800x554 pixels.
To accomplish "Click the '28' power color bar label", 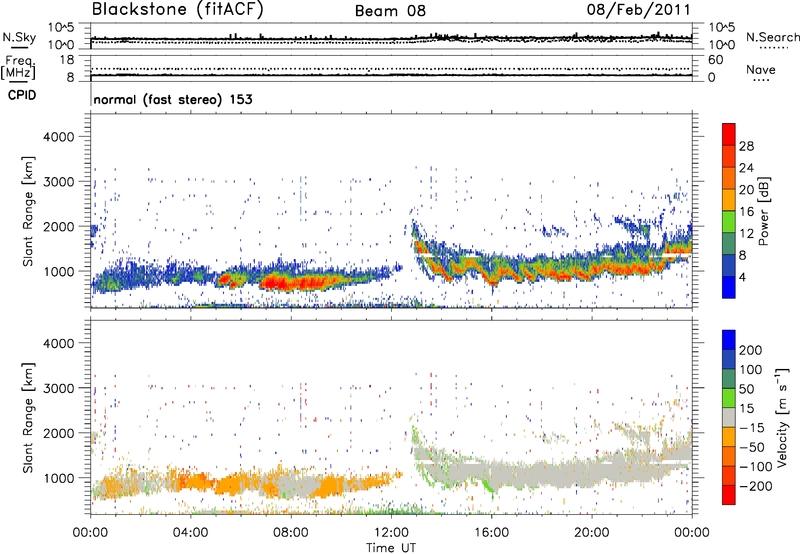I will 746,146.
